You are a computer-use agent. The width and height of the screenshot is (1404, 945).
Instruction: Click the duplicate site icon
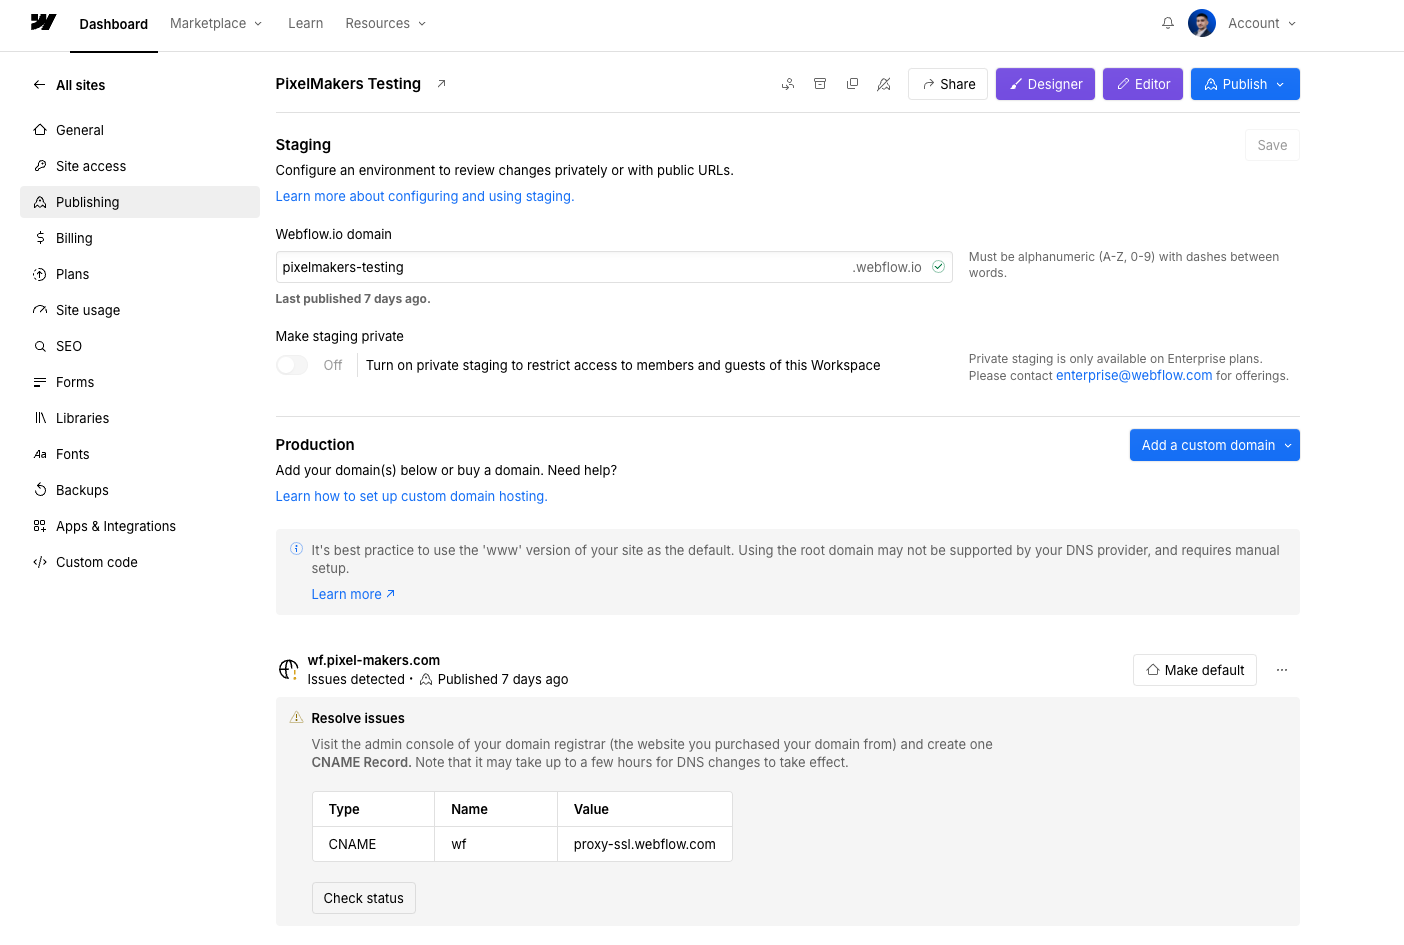(x=852, y=84)
